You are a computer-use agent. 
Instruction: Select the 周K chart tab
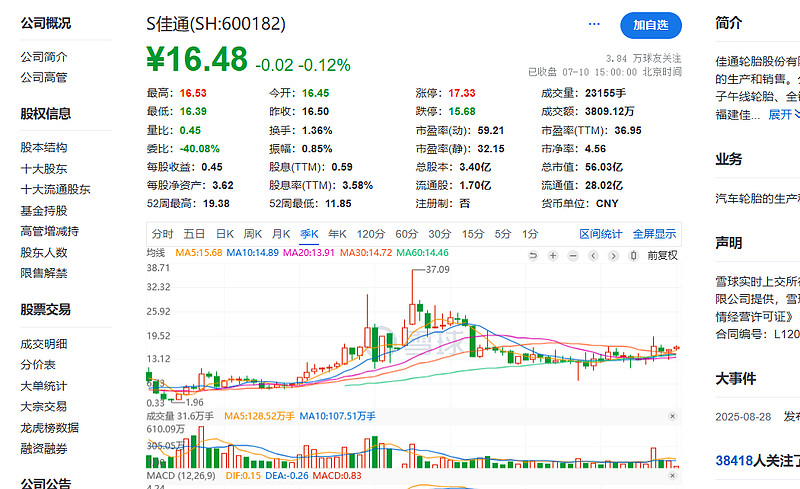coord(253,234)
